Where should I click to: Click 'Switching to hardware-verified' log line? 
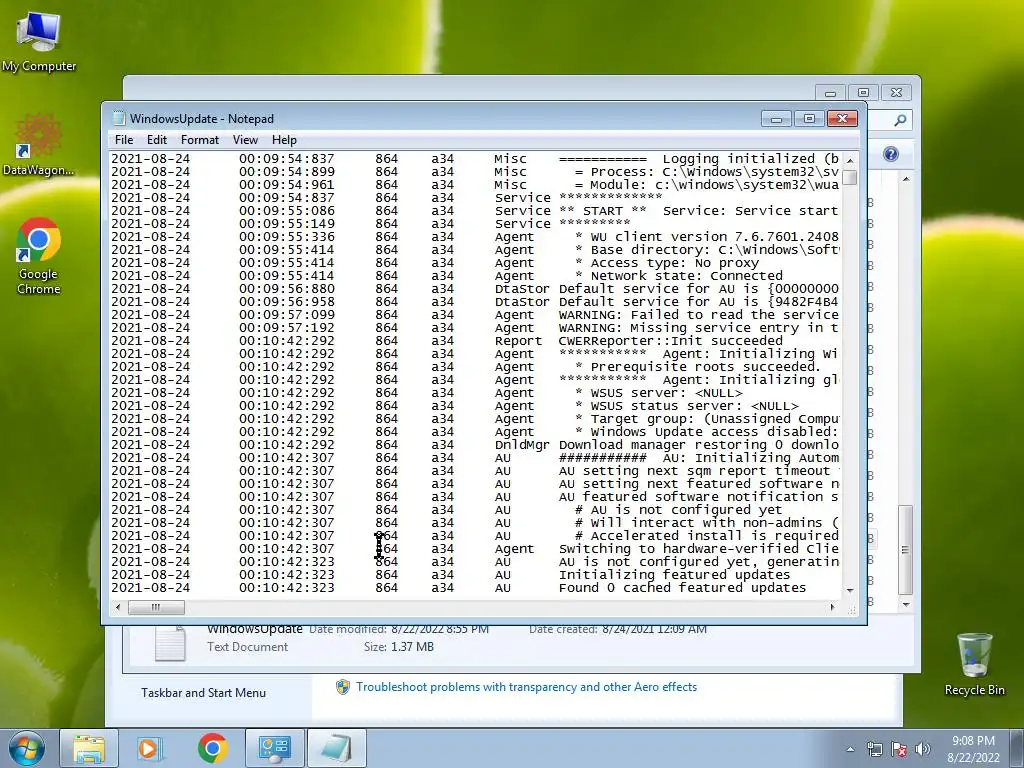pyautogui.click(x=475, y=549)
